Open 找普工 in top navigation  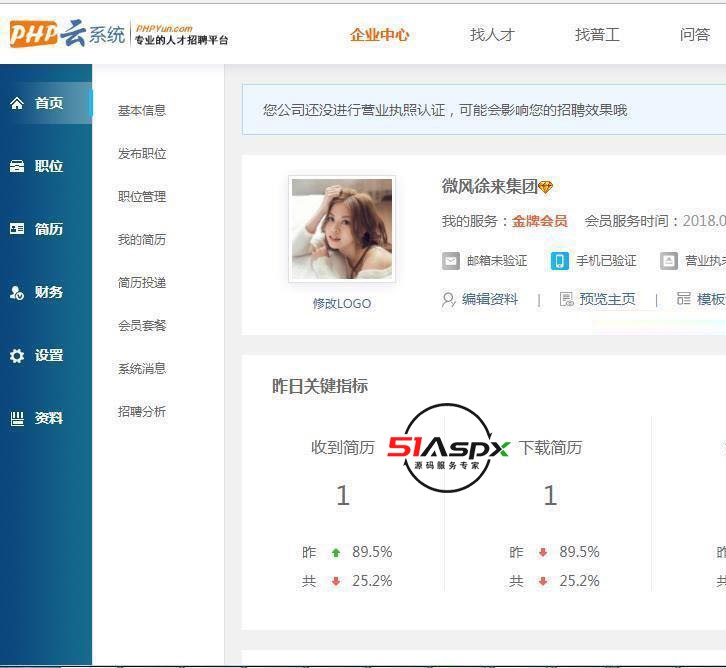(x=597, y=35)
